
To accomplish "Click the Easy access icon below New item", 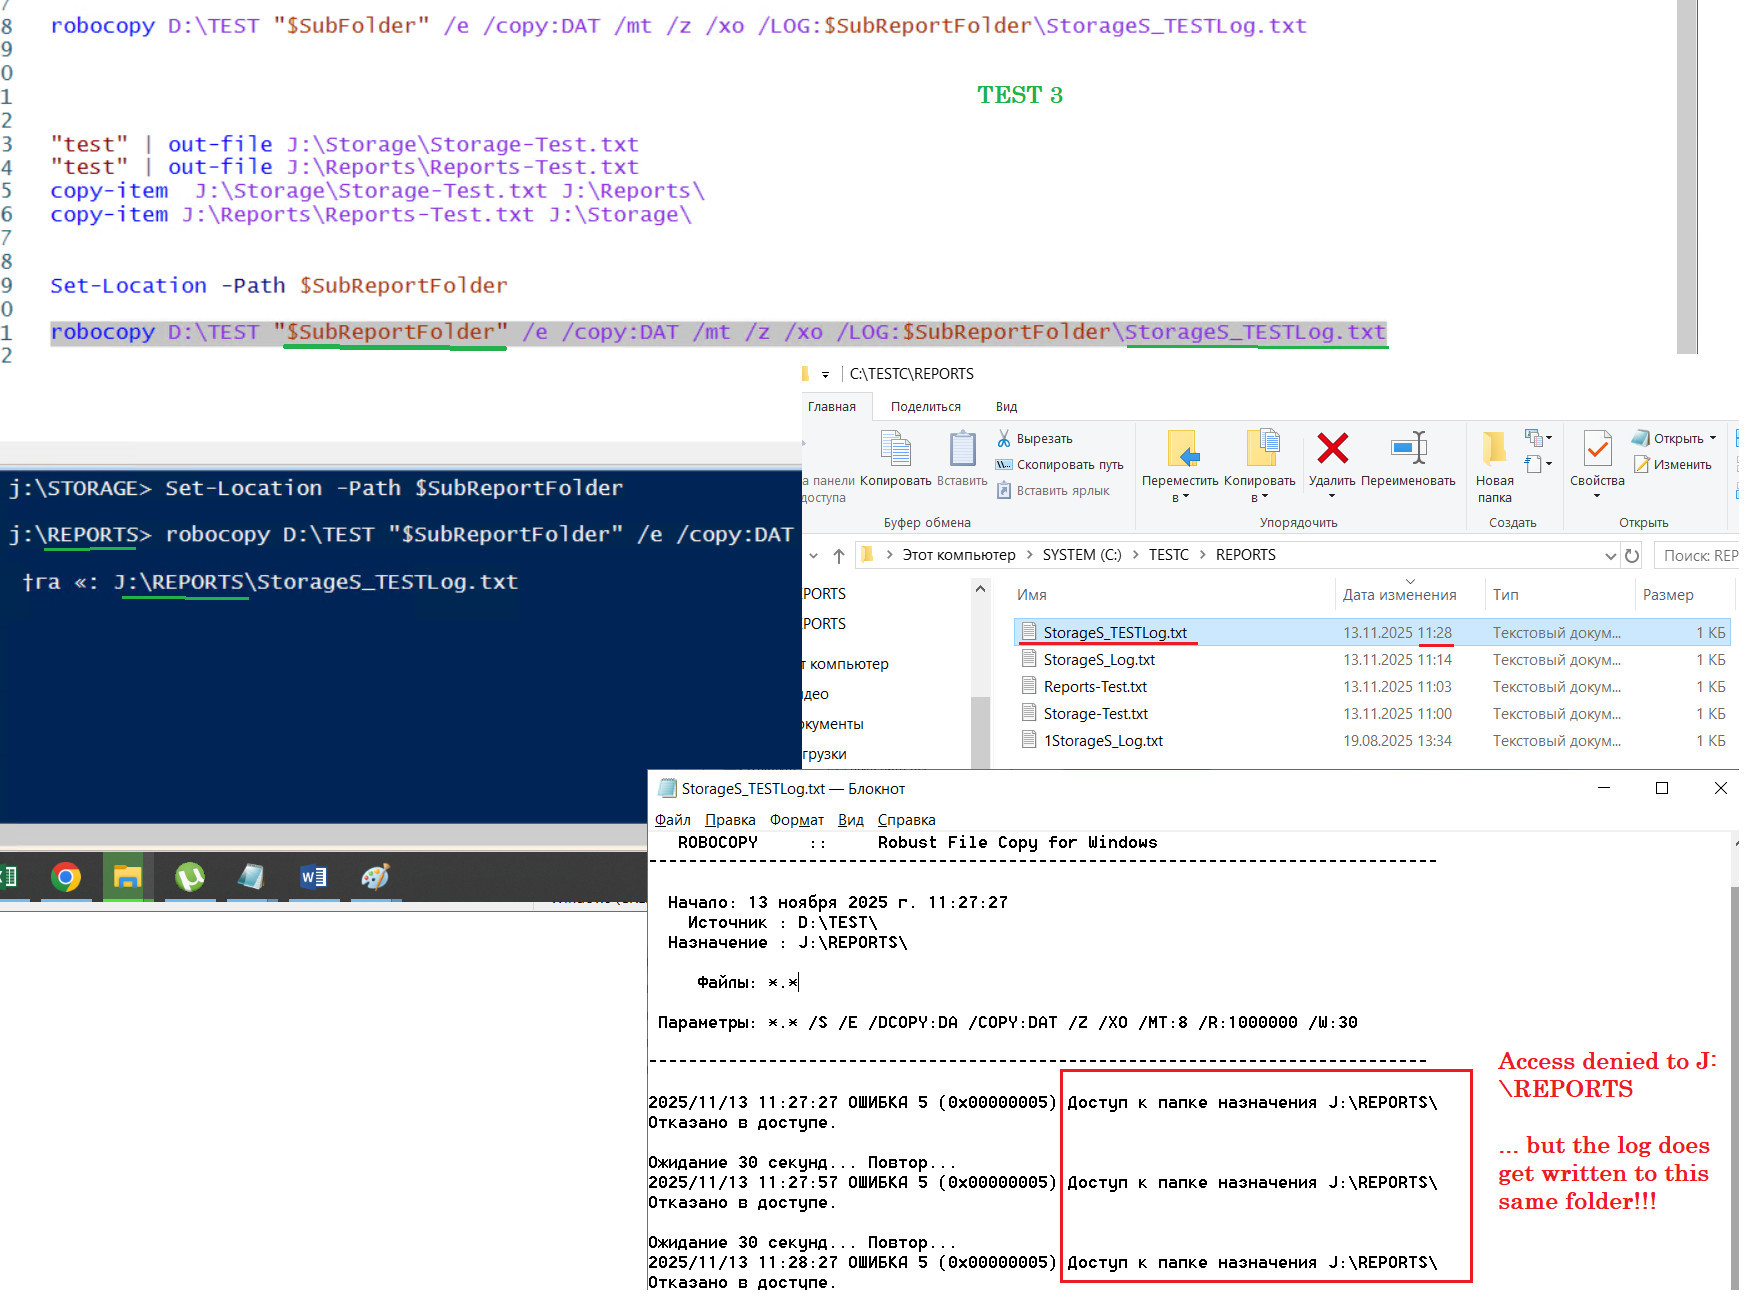I will (1535, 464).
